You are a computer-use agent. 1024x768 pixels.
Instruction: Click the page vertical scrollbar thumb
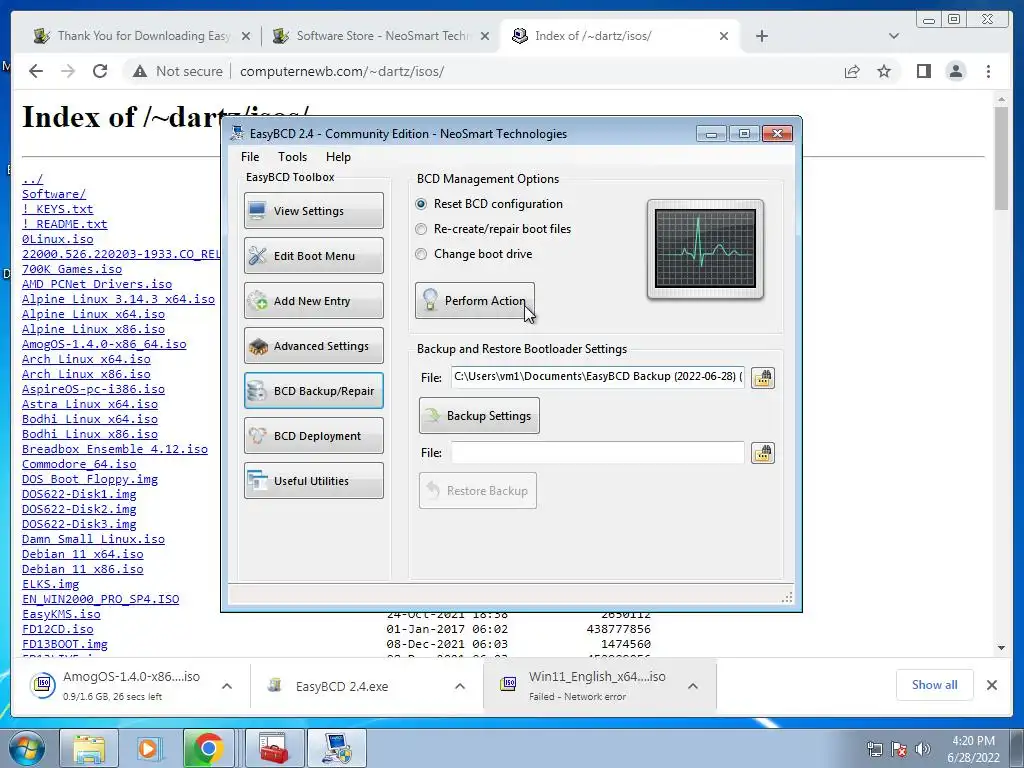click(x=1001, y=158)
